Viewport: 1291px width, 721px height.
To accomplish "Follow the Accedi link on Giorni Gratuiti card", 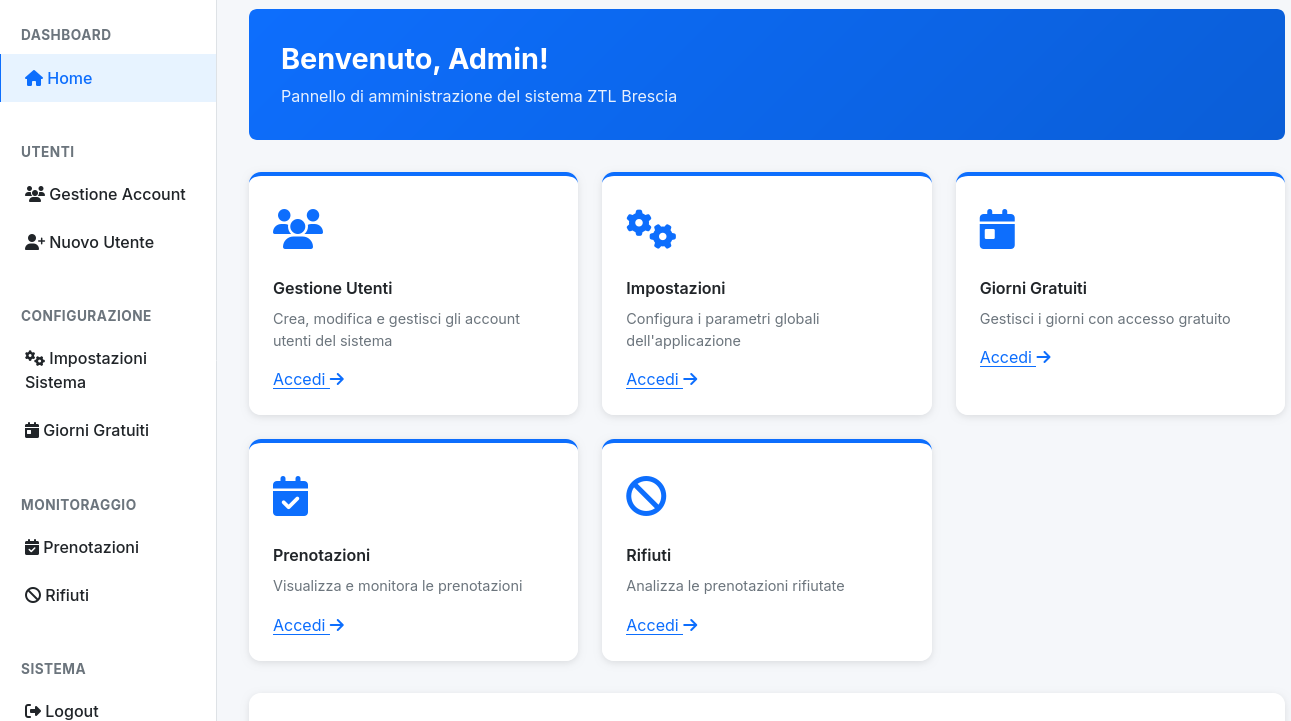I will (1016, 357).
